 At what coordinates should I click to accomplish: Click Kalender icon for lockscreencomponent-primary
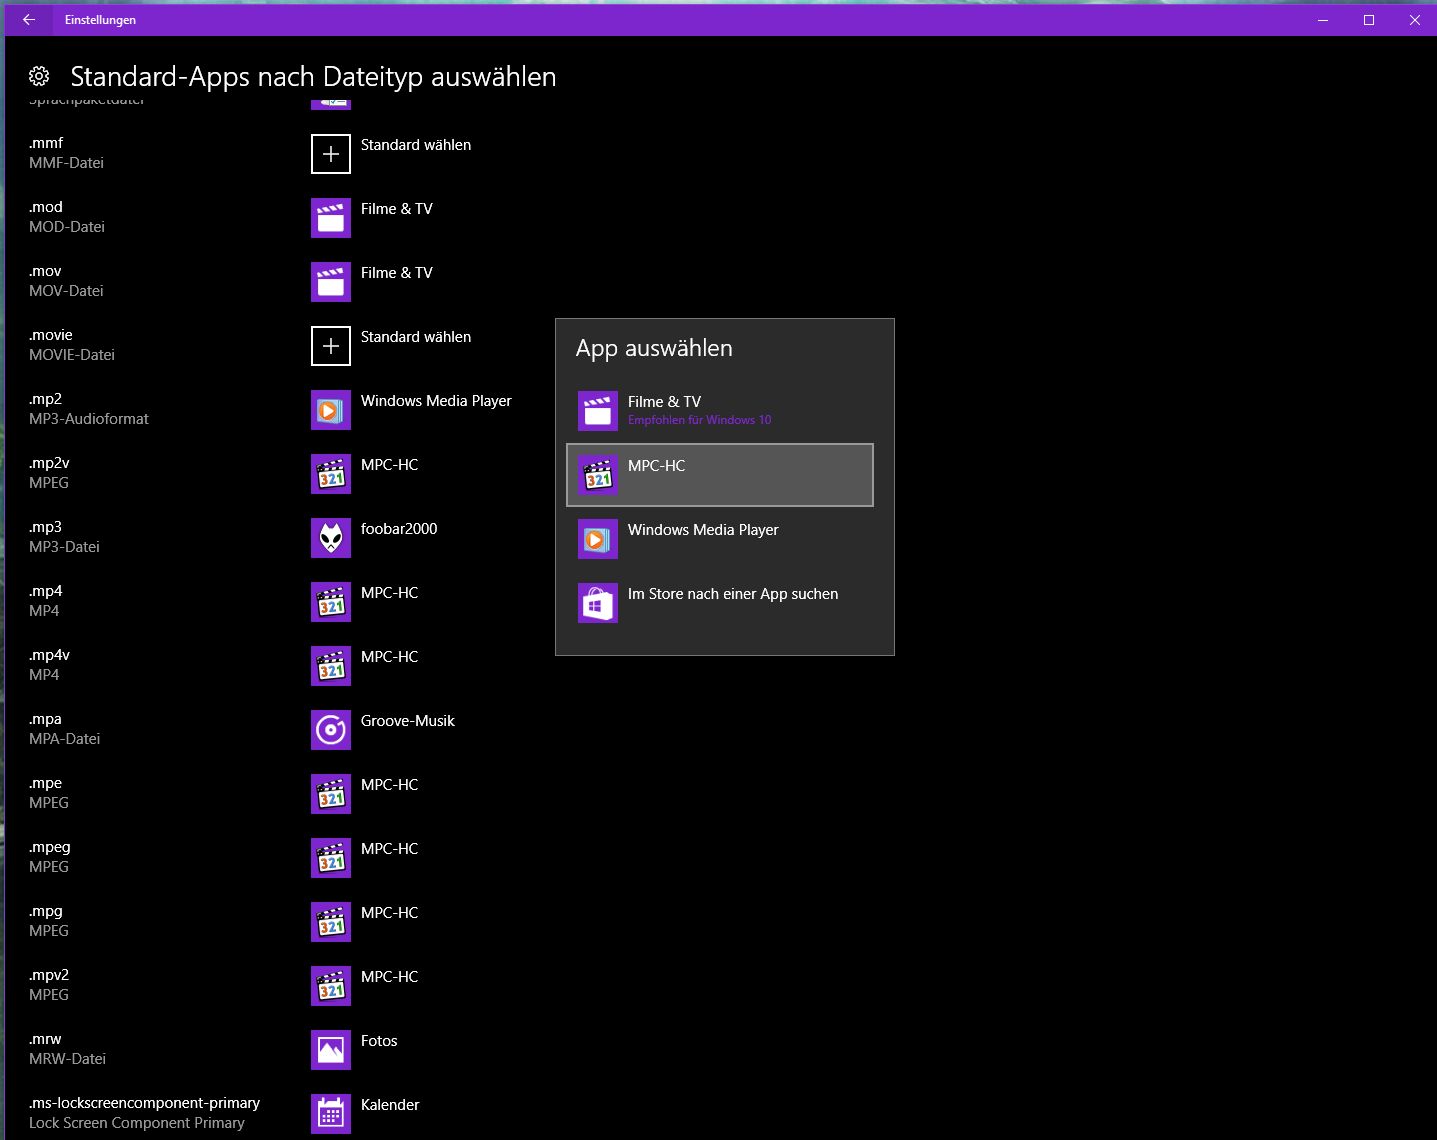click(331, 1114)
